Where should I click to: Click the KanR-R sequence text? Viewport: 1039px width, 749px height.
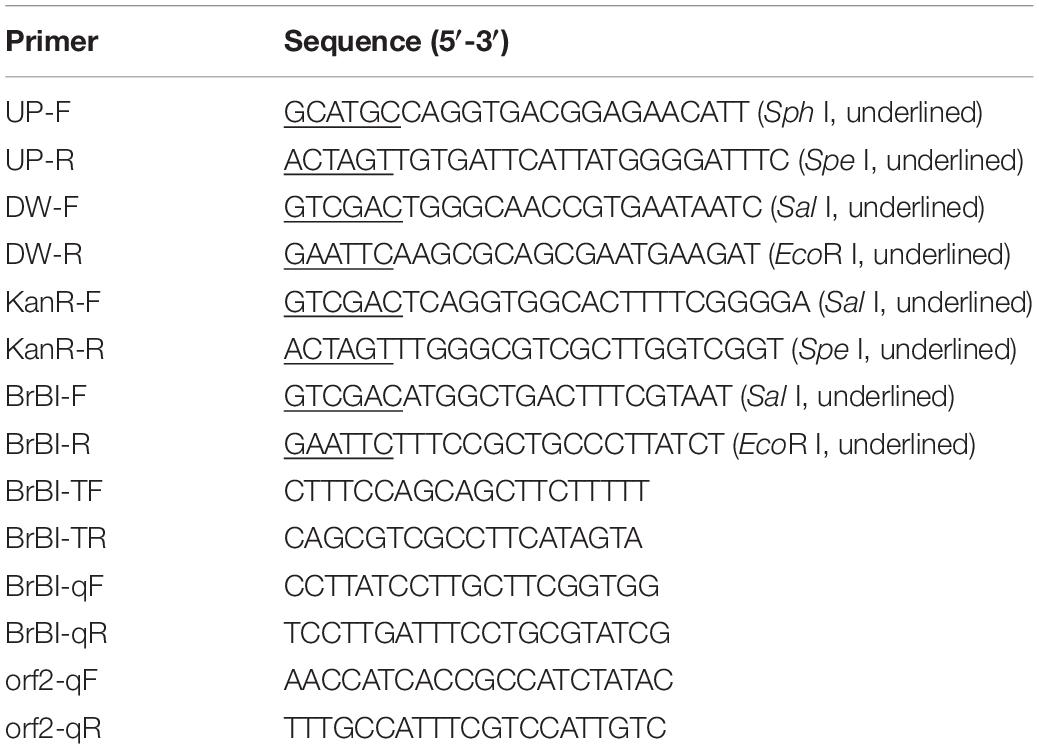(x=533, y=349)
